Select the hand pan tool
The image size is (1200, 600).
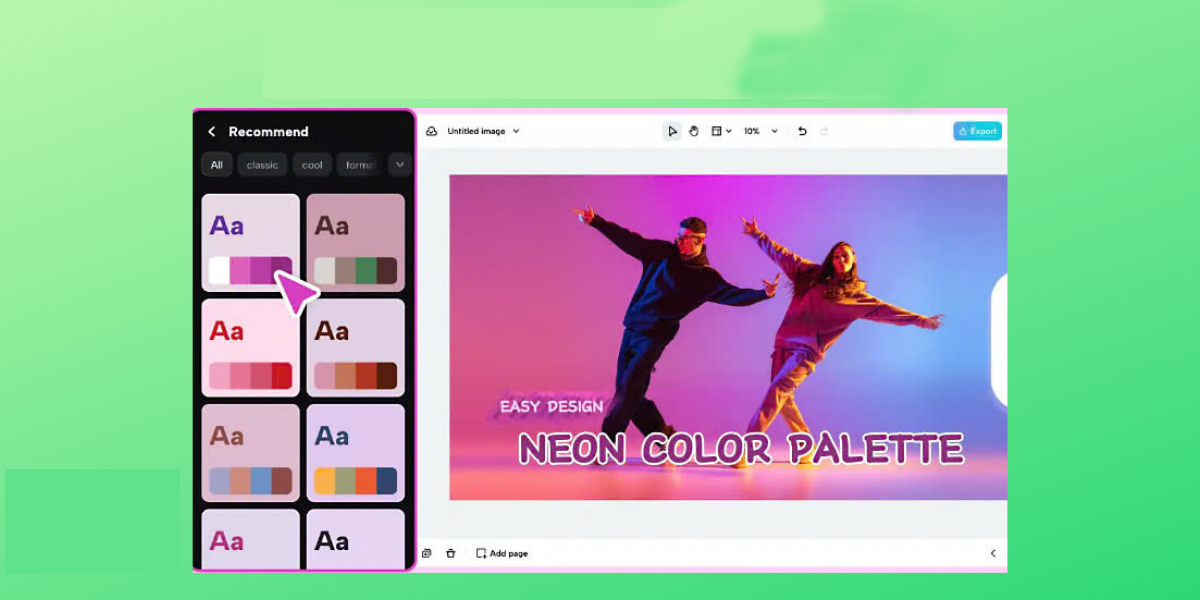pos(694,131)
